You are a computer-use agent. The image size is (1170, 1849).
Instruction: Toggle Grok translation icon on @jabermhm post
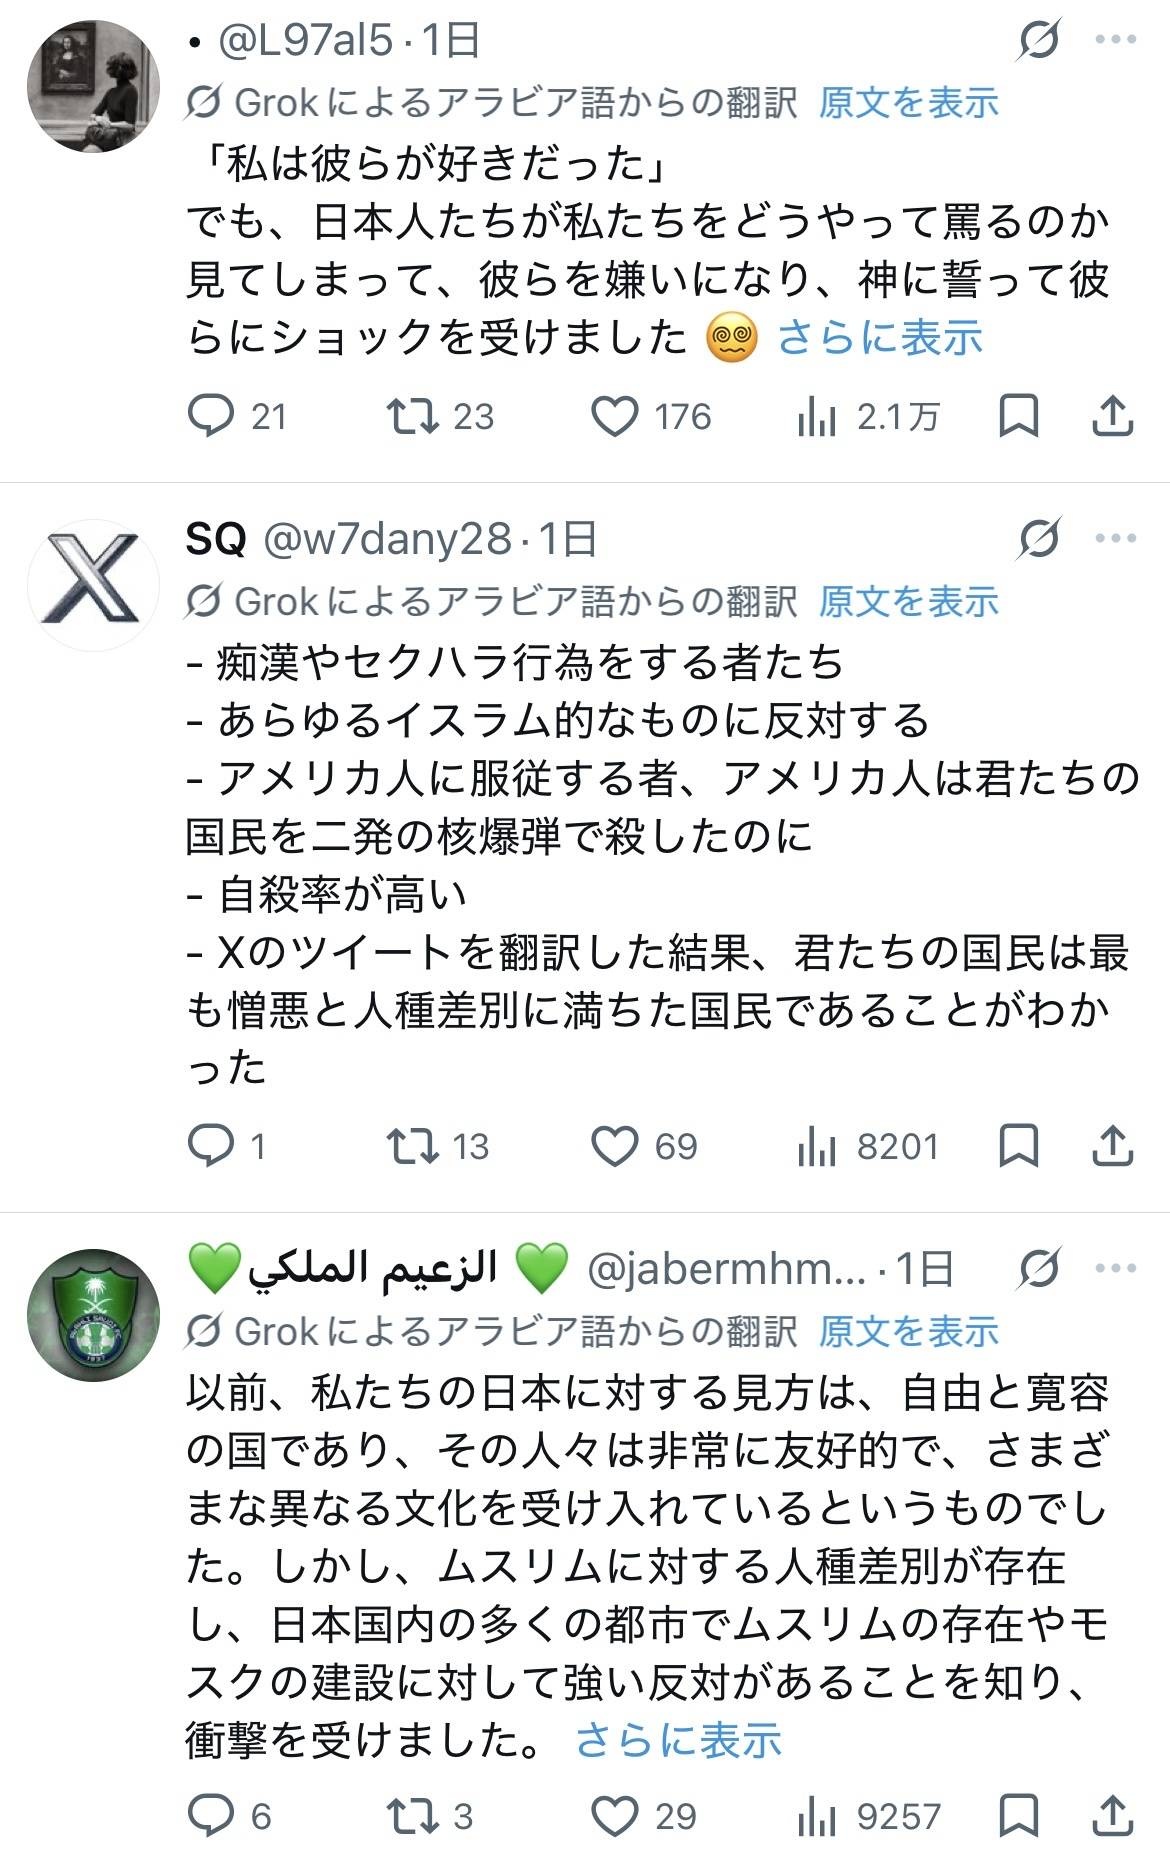click(1040, 1270)
